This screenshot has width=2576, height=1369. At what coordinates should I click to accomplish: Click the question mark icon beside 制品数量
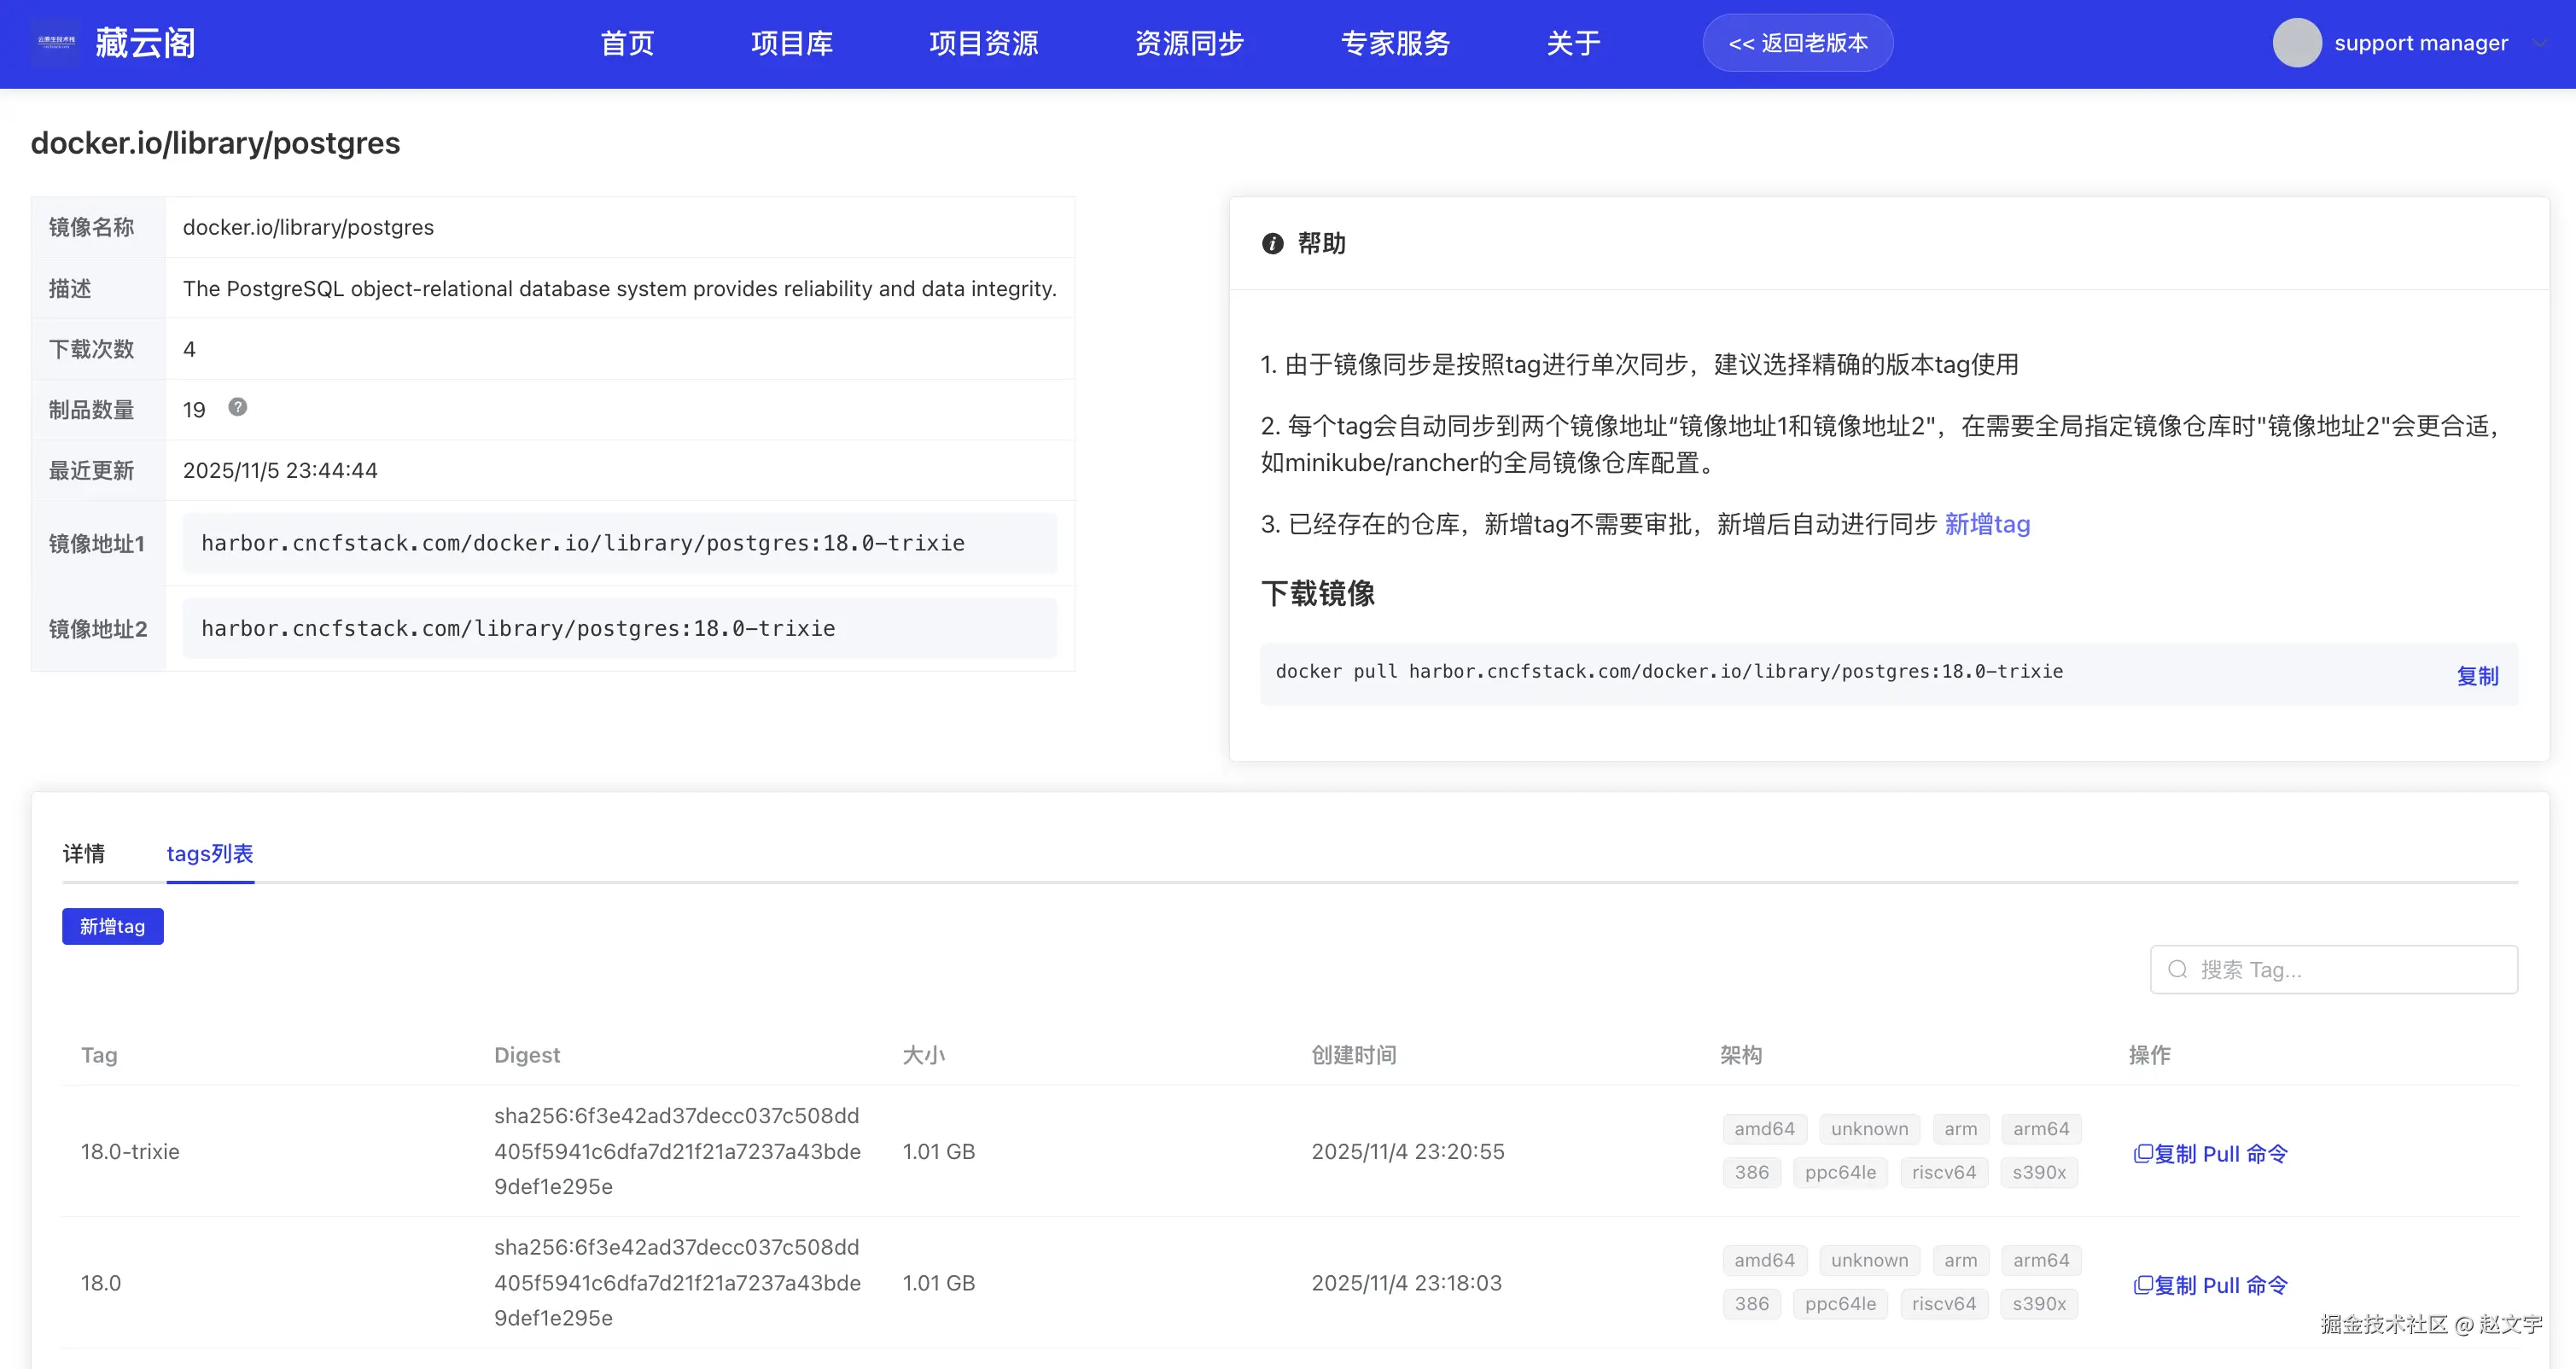(x=237, y=407)
